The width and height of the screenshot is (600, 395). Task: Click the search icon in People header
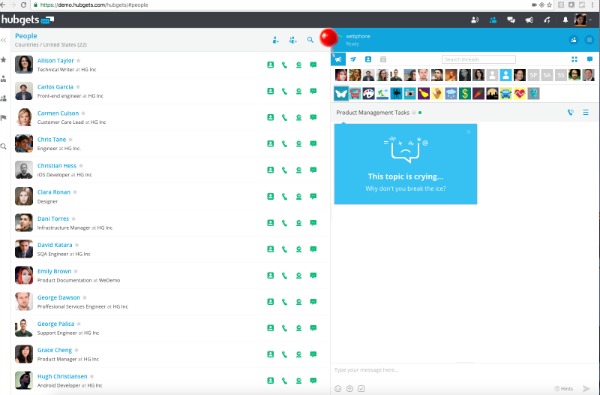tap(310, 40)
